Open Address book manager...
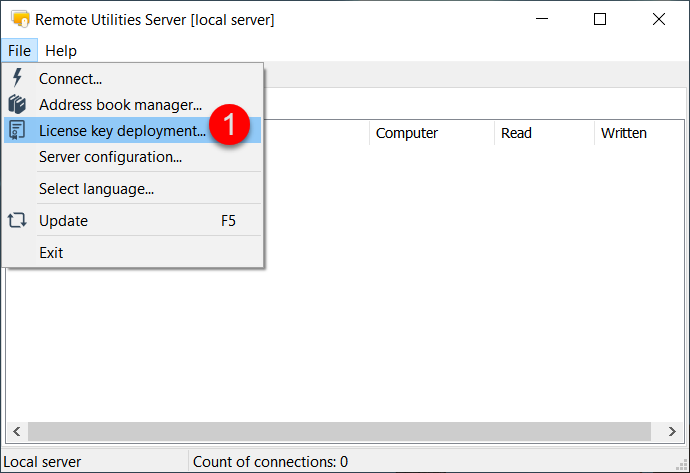The width and height of the screenshot is (690, 473). pos(132,105)
